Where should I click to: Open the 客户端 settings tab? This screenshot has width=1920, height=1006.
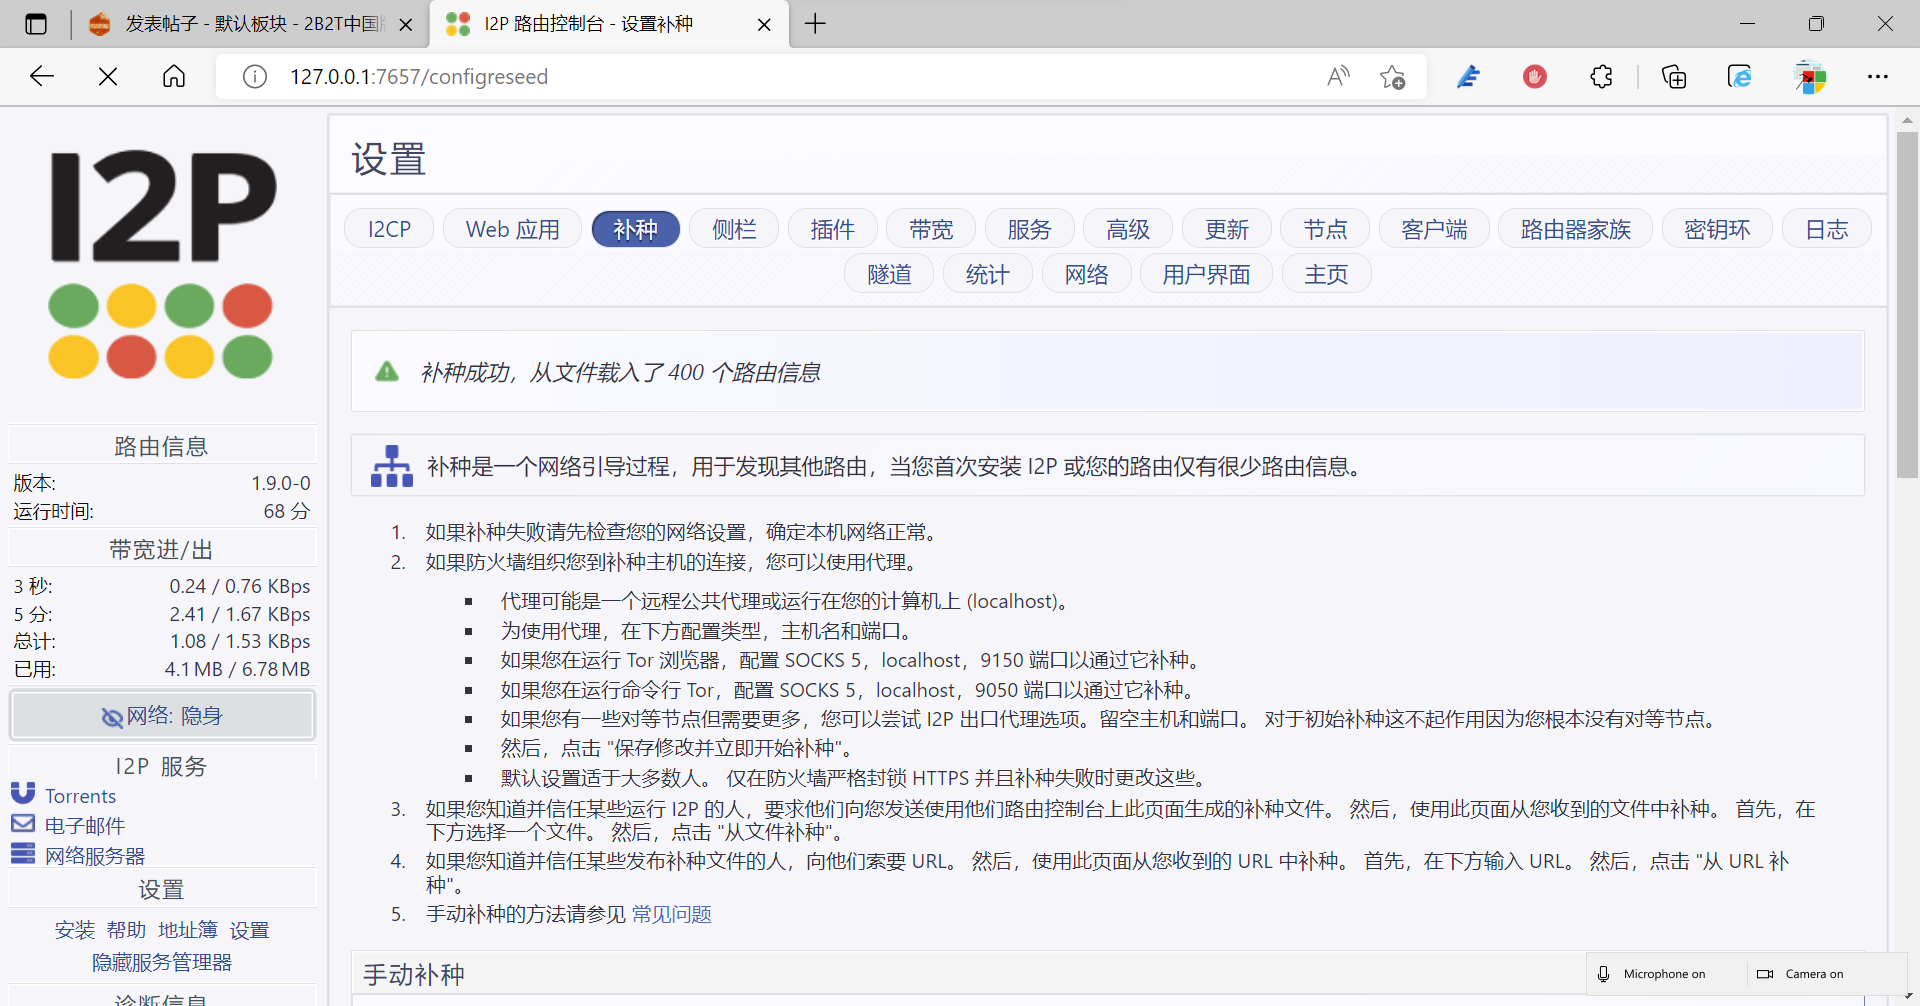point(1434,229)
